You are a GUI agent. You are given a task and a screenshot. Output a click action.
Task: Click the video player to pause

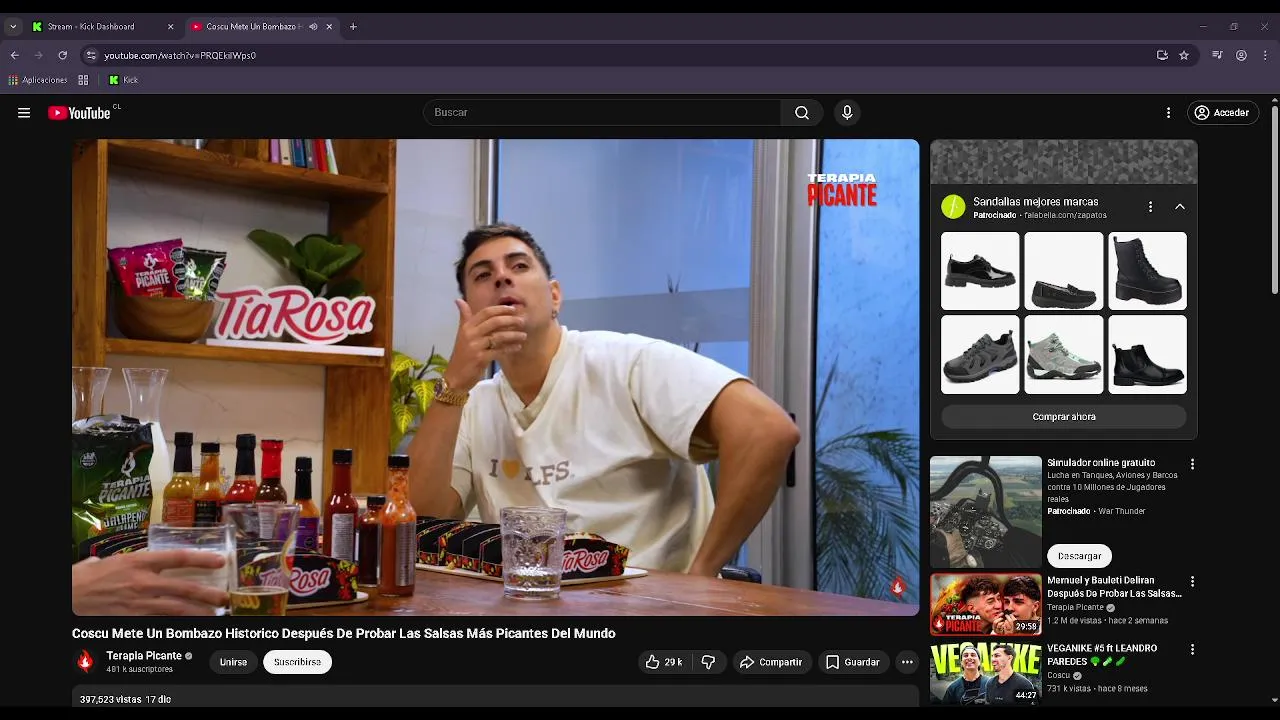click(x=495, y=377)
